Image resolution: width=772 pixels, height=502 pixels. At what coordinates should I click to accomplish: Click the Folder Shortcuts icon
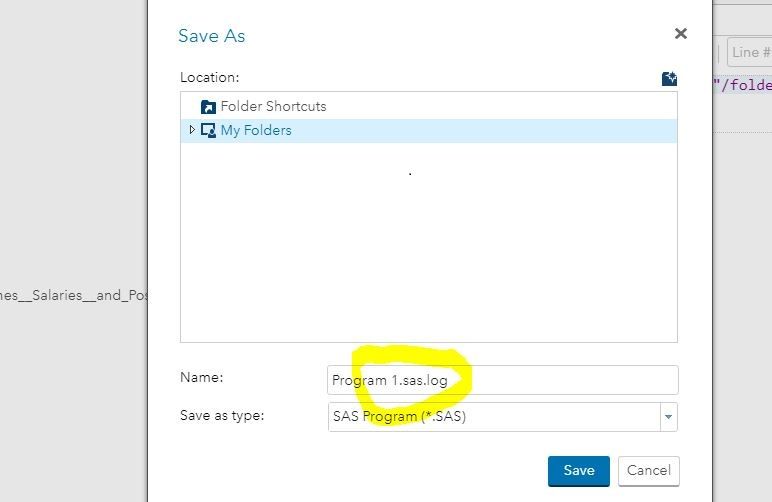[x=208, y=107]
